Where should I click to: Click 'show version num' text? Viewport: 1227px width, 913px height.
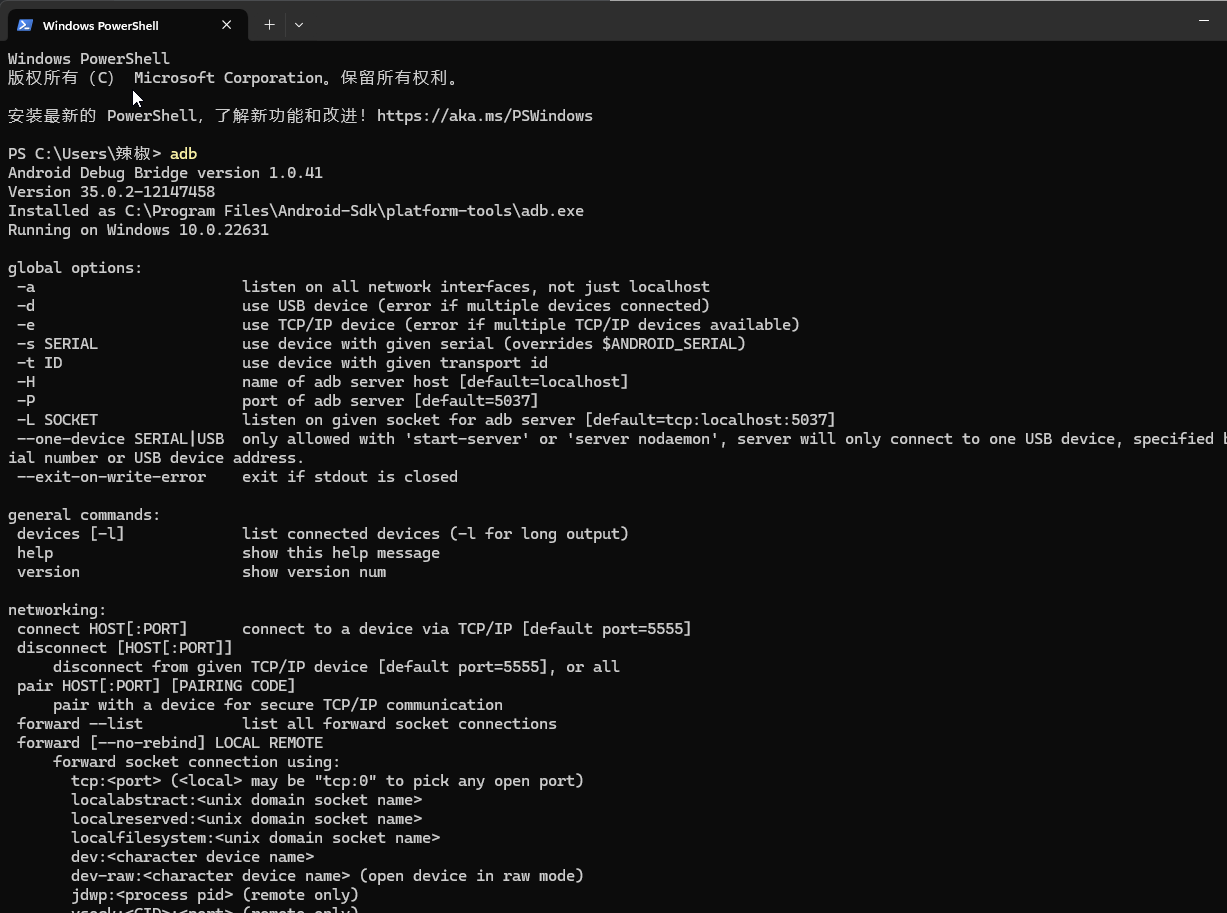314,572
